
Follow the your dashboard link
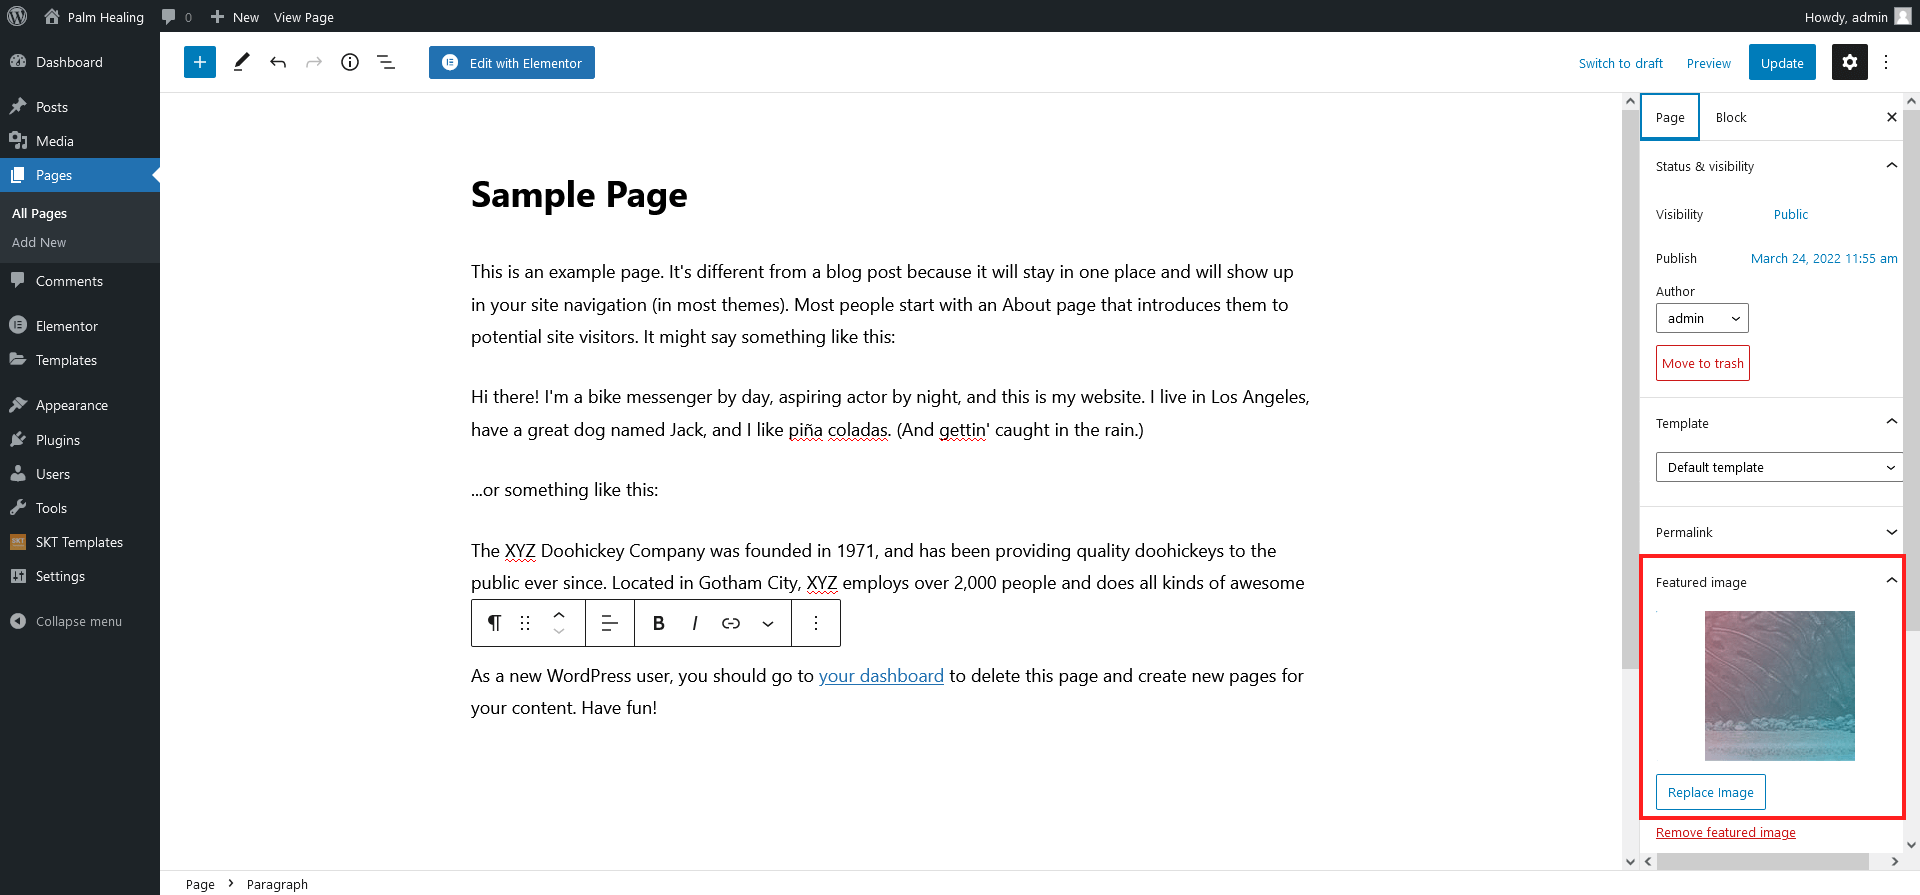click(x=881, y=676)
